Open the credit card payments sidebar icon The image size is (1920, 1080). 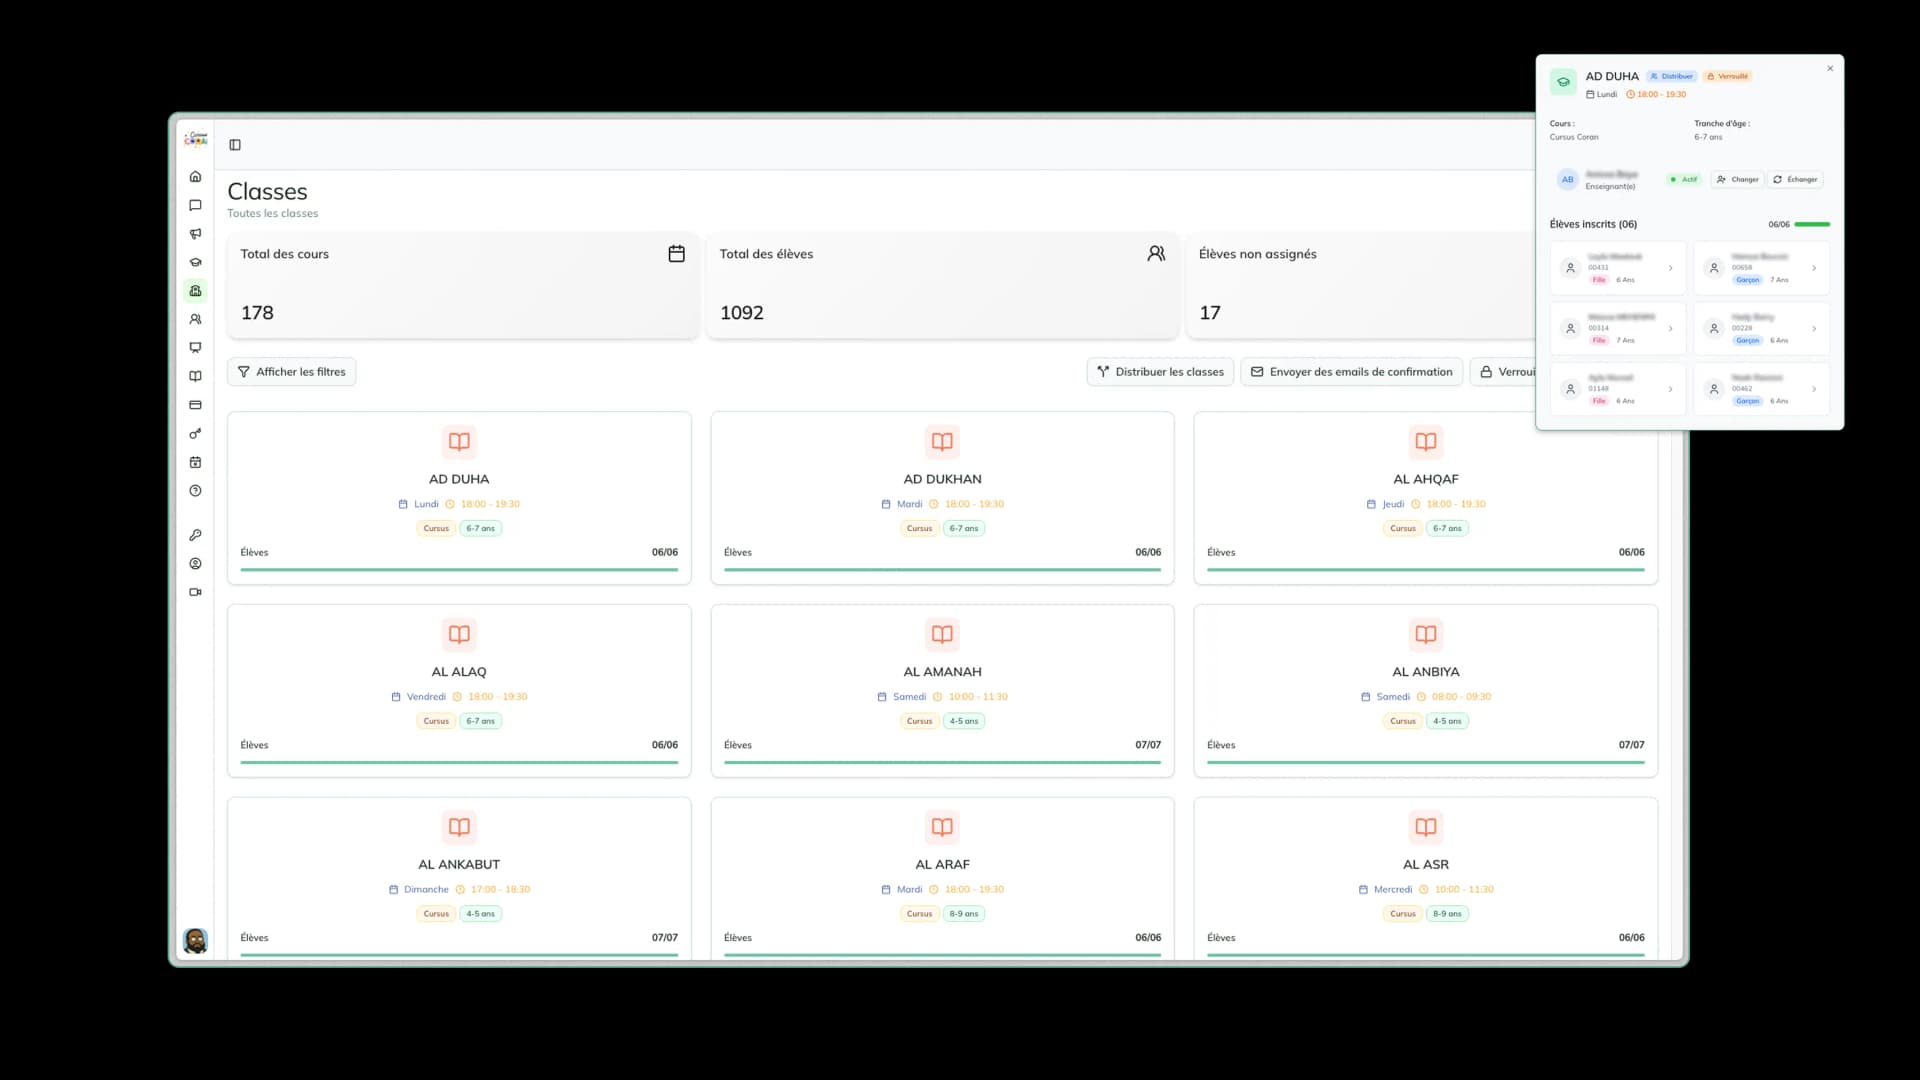(195, 405)
